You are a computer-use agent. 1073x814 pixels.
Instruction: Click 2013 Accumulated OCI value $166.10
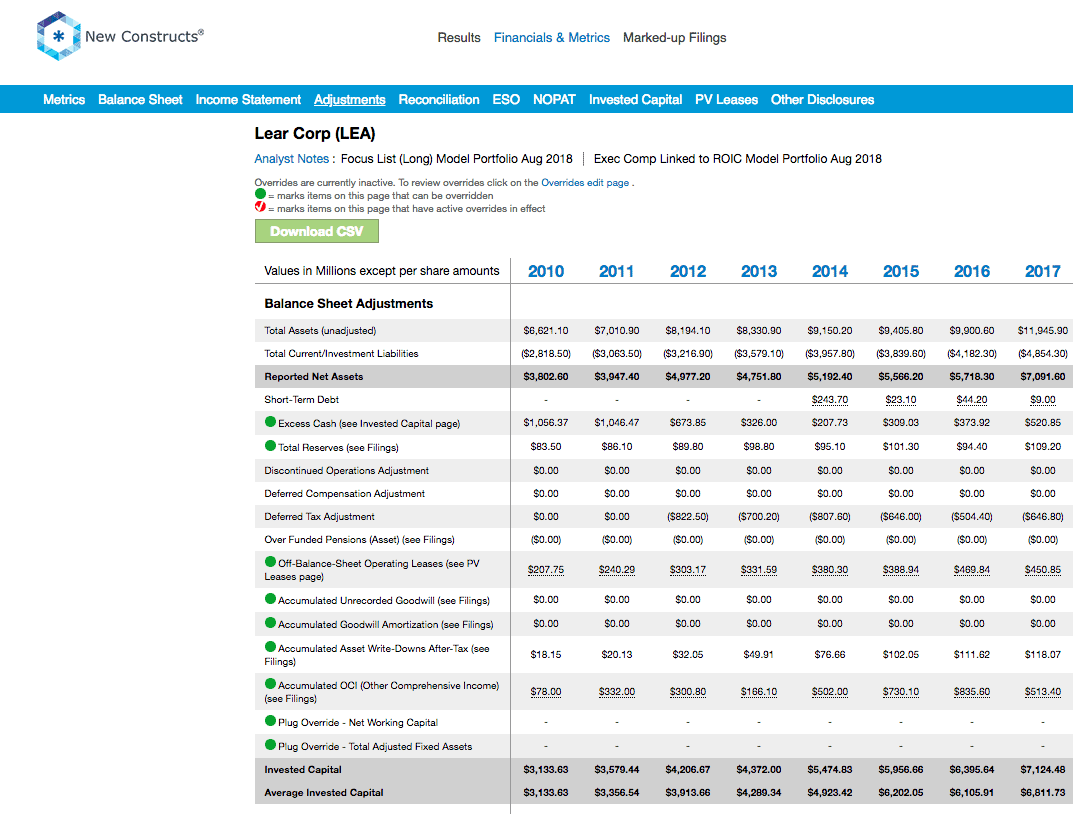click(x=759, y=692)
